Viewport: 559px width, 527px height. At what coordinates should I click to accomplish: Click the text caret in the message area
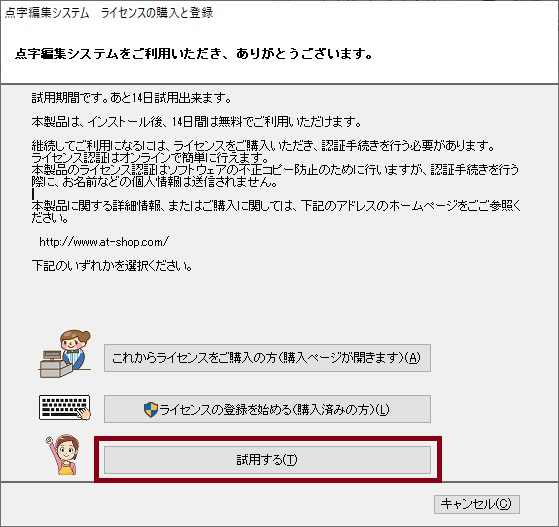click(x=33, y=194)
